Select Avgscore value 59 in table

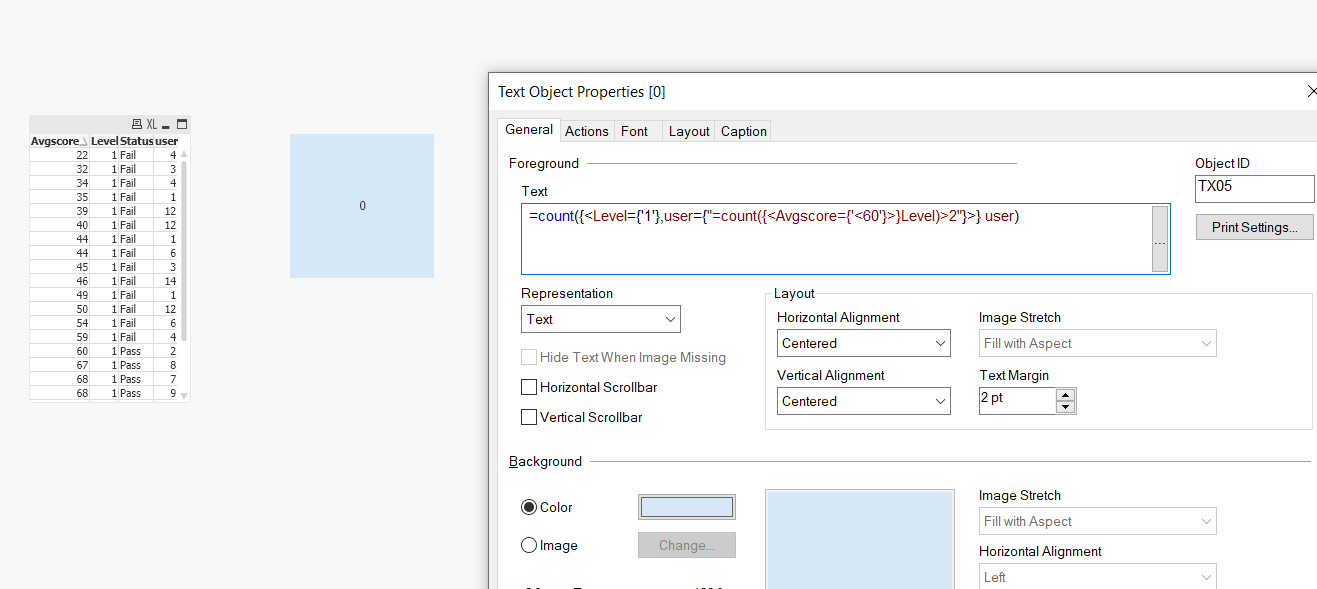(59, 337)
